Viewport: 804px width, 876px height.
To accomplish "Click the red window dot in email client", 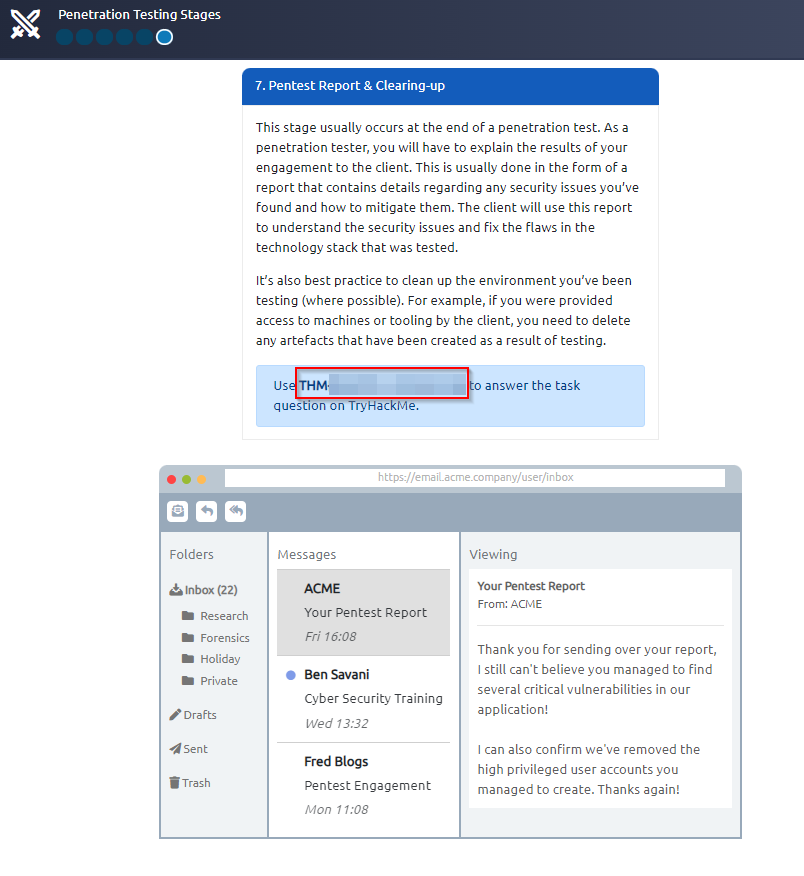I will point(171,479).
